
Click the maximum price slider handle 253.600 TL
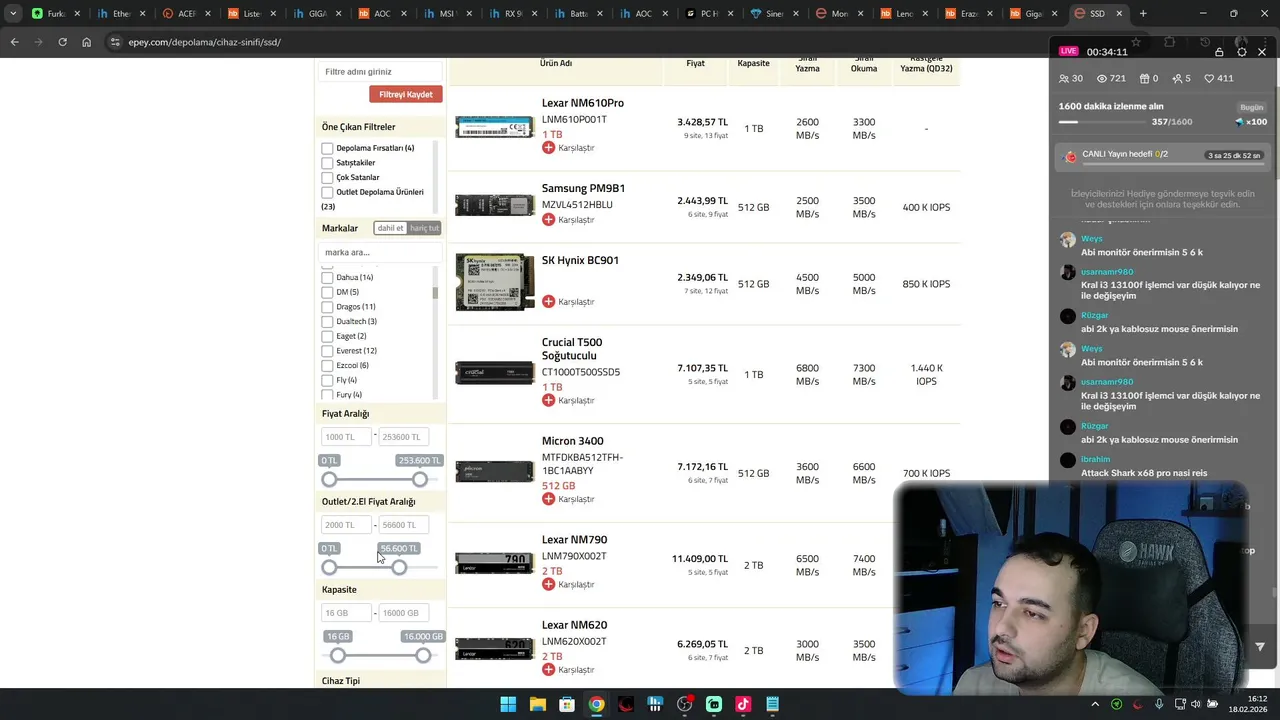[x=420, y=480]
